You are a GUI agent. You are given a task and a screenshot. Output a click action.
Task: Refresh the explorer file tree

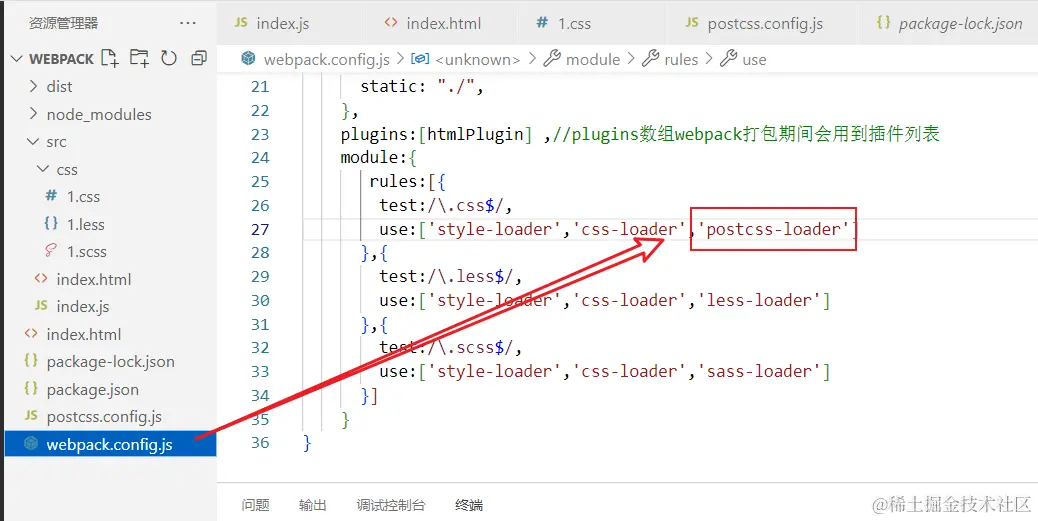tap(169, 58)
